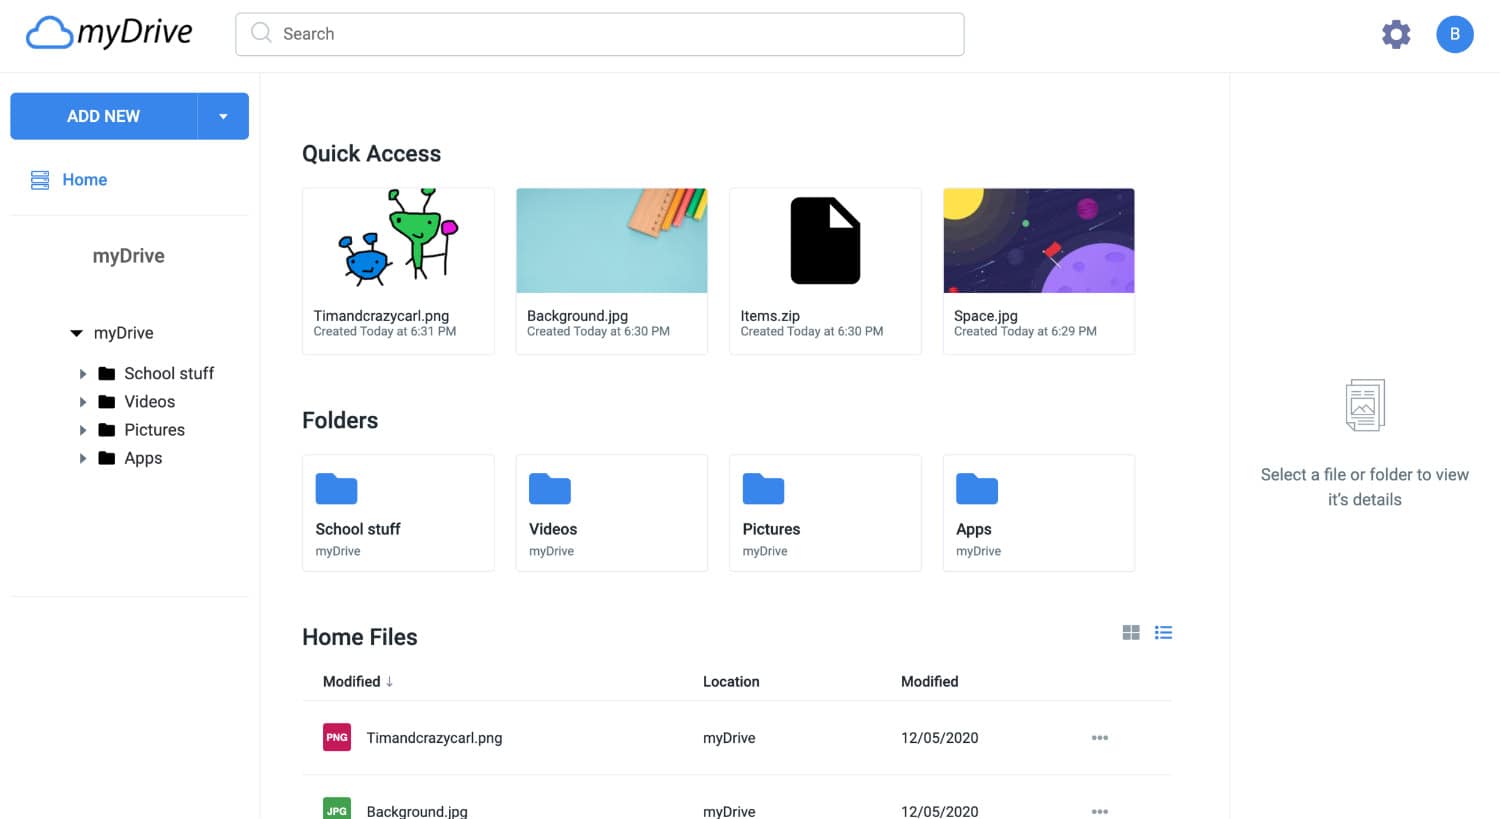Image resolution: width=1500 pixels, height=819 pixels.
Task: Click the right Modified date column header
Action: click(930, 681)
